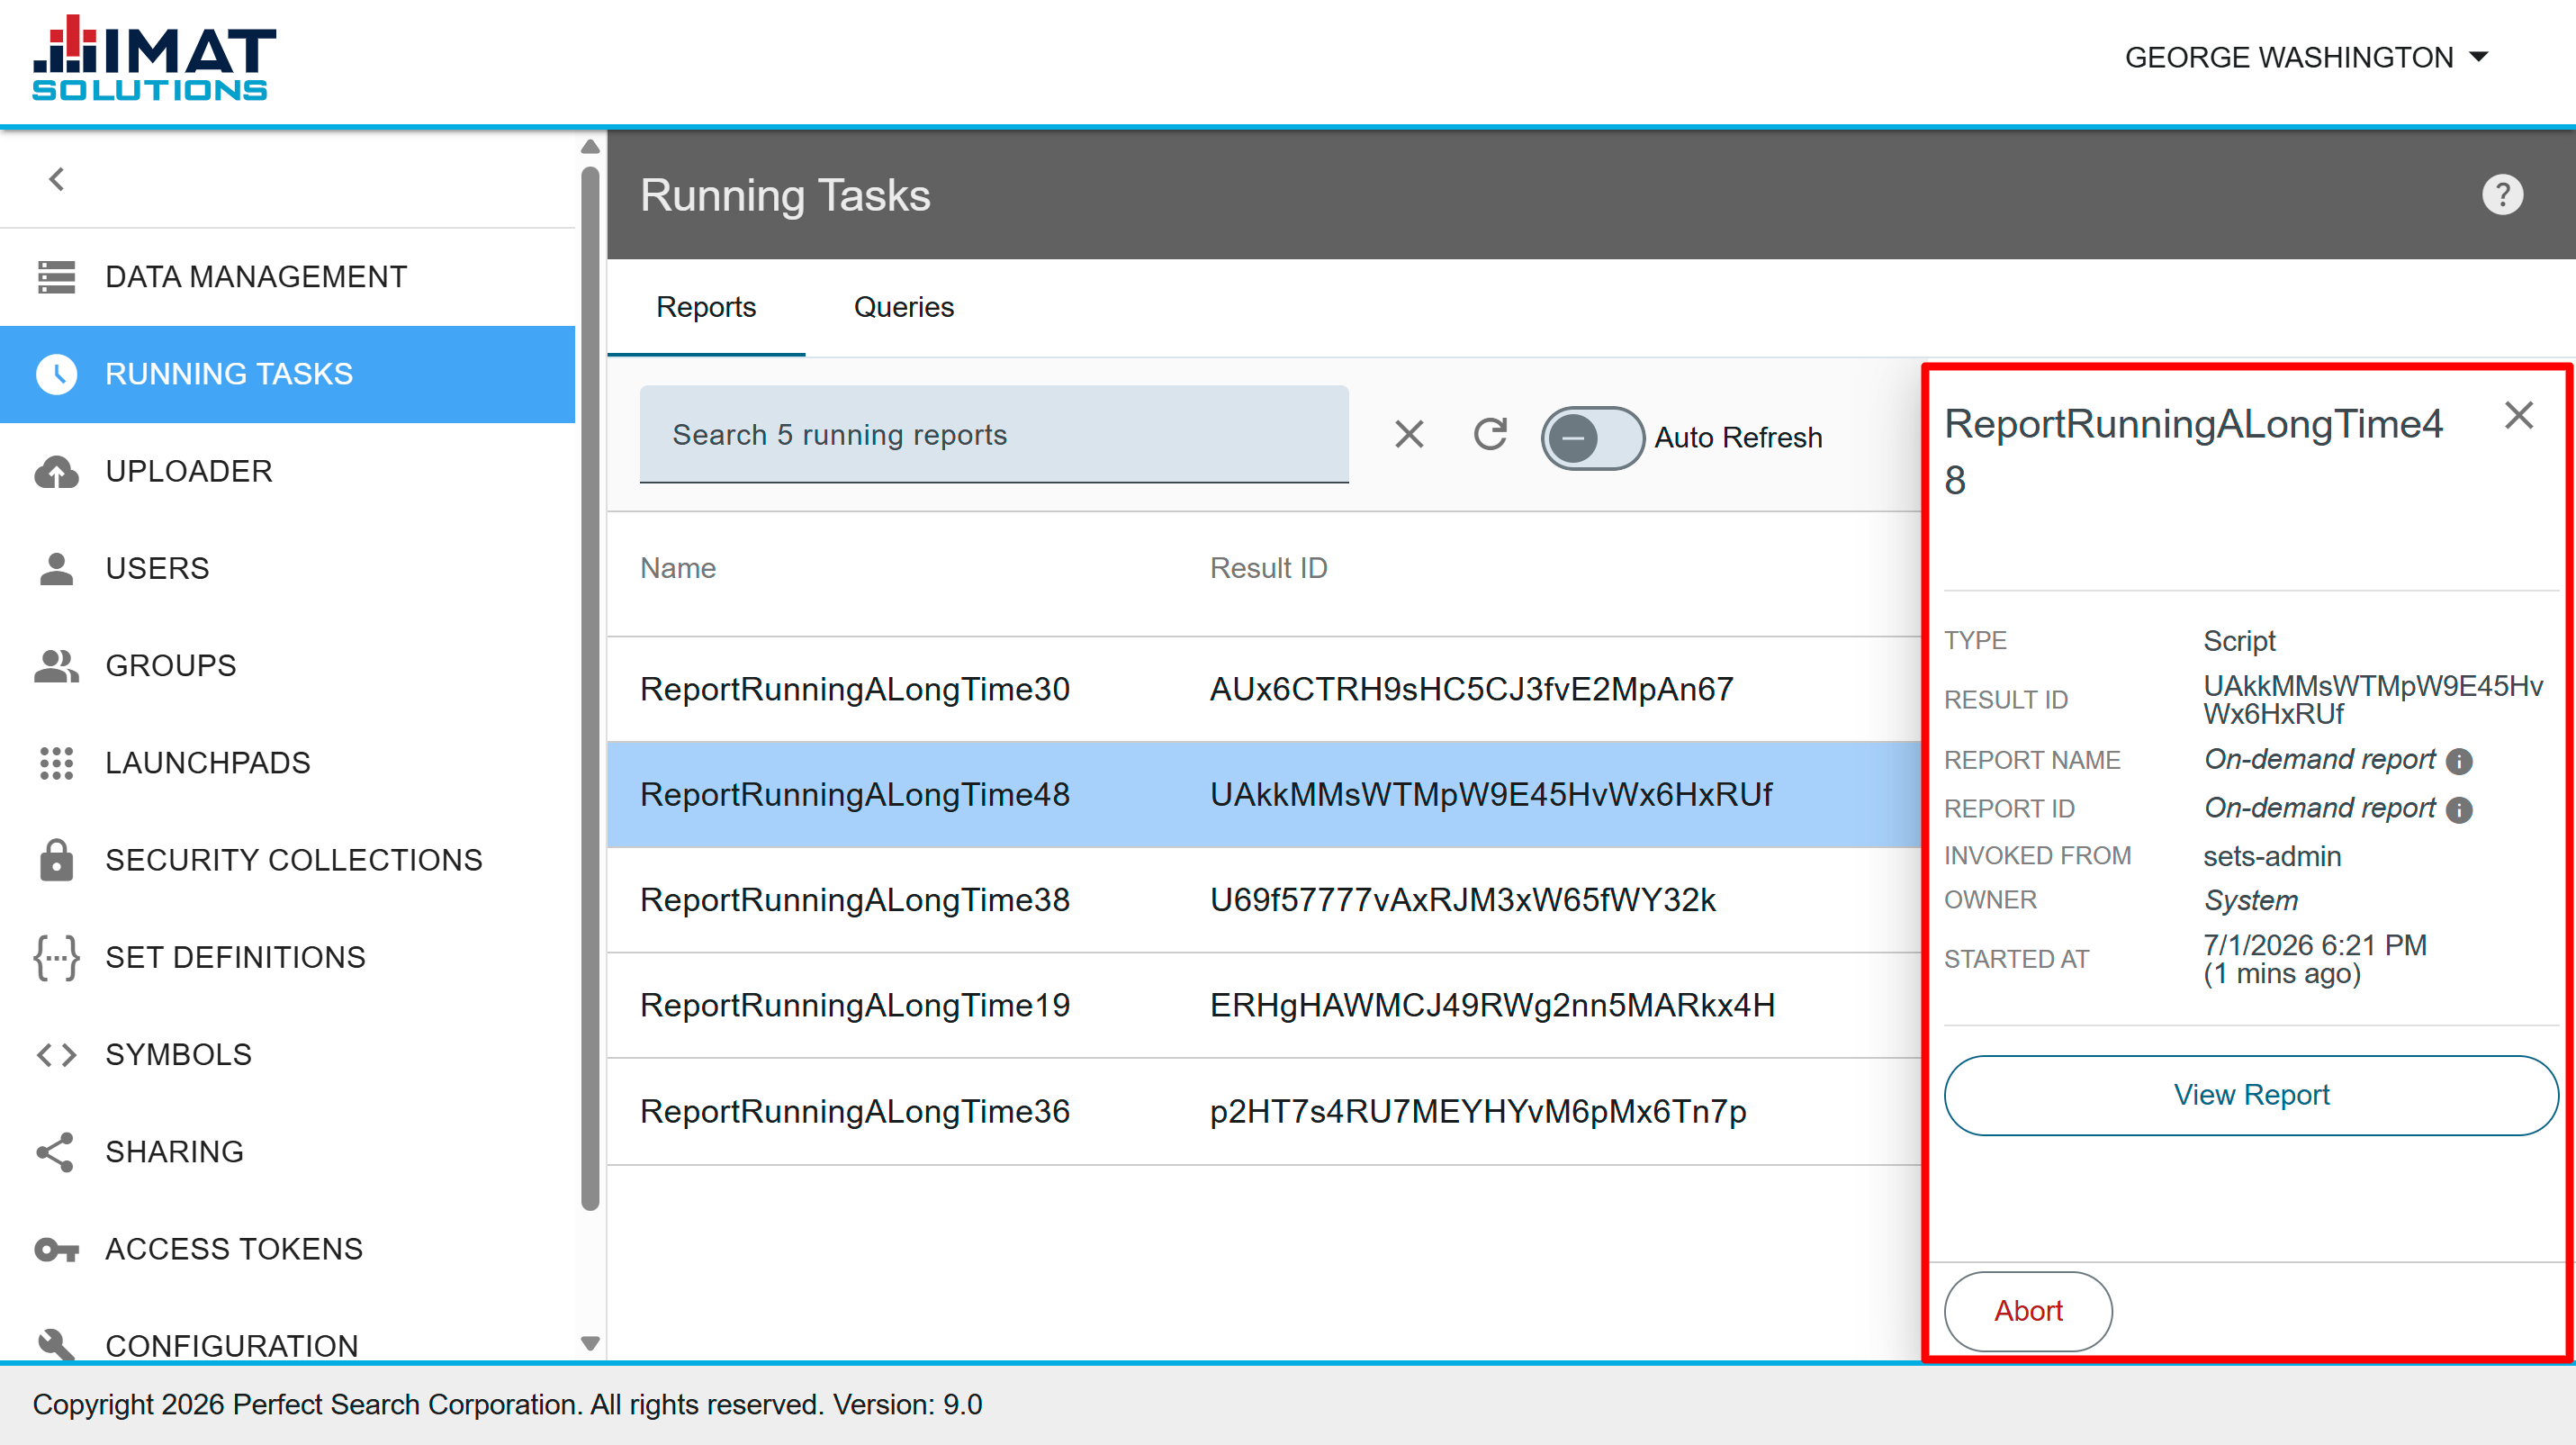This screenshot has width=2576, height=1445.
Task: Click info icon beside Report Name value
Action: (2459, 762)
